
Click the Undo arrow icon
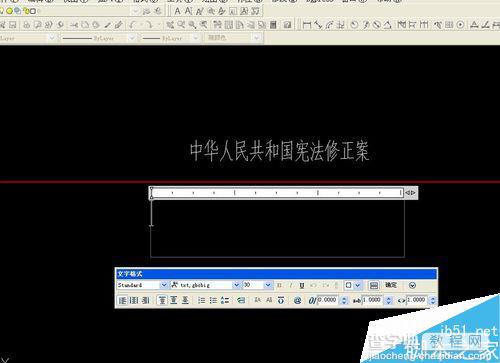pos(133,24)
